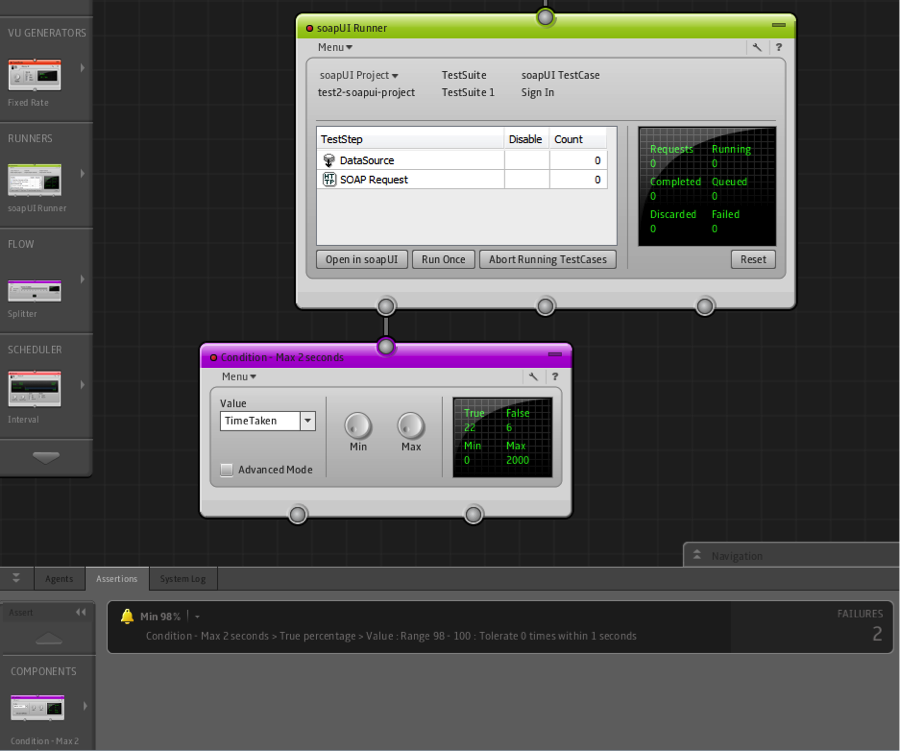
Task: Expand the Flow category arrow
Action: 83,279
